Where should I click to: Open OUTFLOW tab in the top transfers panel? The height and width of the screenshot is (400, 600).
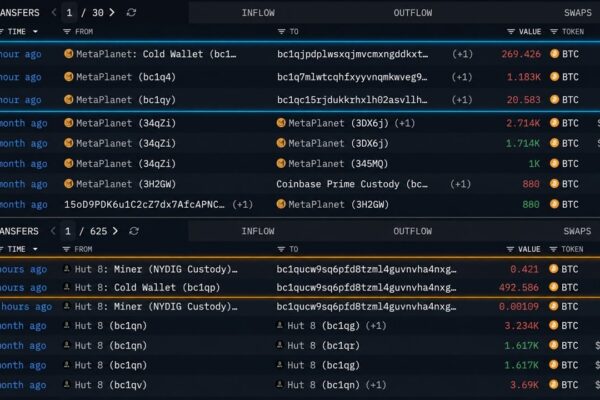coord(412,13)
